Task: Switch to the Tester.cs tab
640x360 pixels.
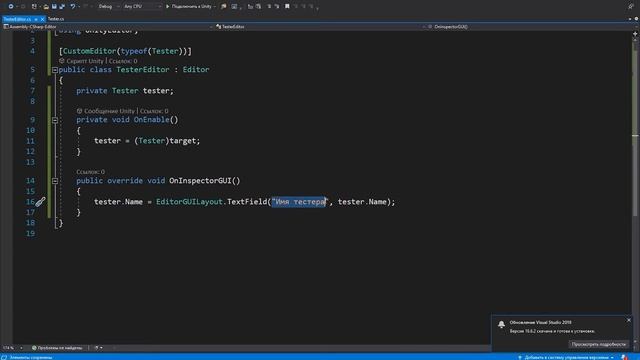Action: coord(56,19)
